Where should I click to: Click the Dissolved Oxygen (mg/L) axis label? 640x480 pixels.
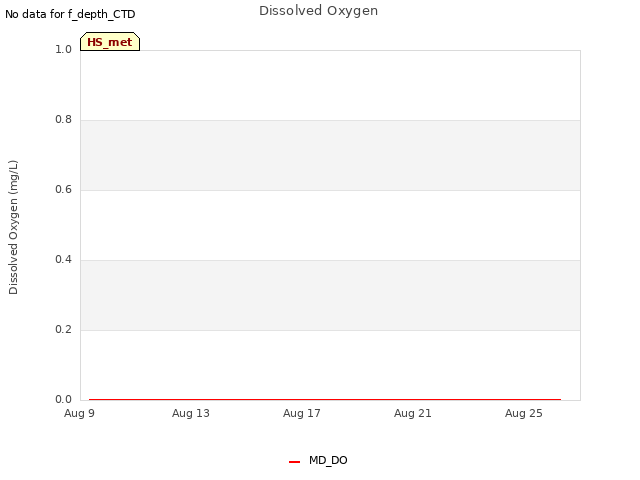tap(13, 227)
